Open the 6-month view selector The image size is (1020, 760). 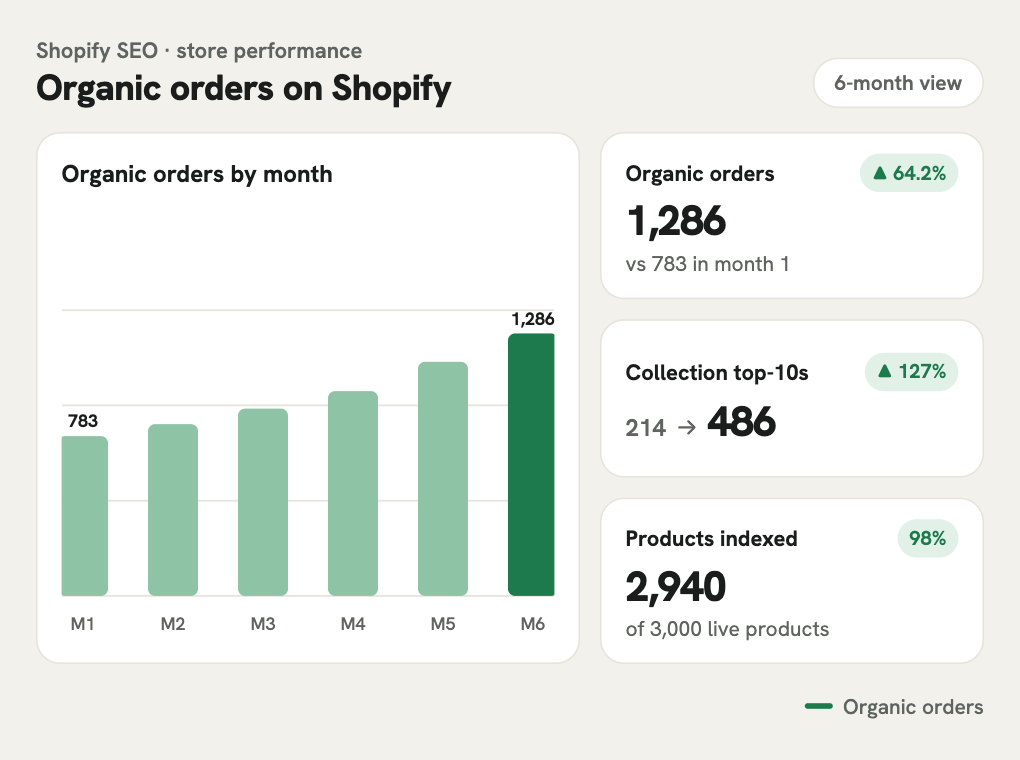898,83
